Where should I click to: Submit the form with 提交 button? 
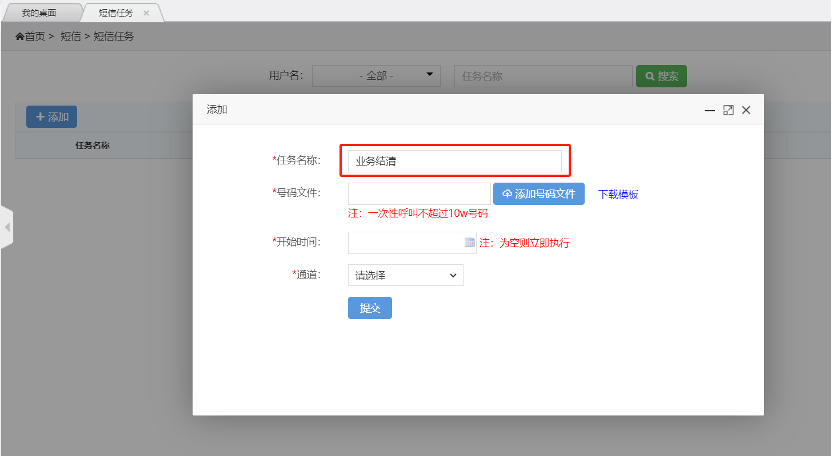369,308
